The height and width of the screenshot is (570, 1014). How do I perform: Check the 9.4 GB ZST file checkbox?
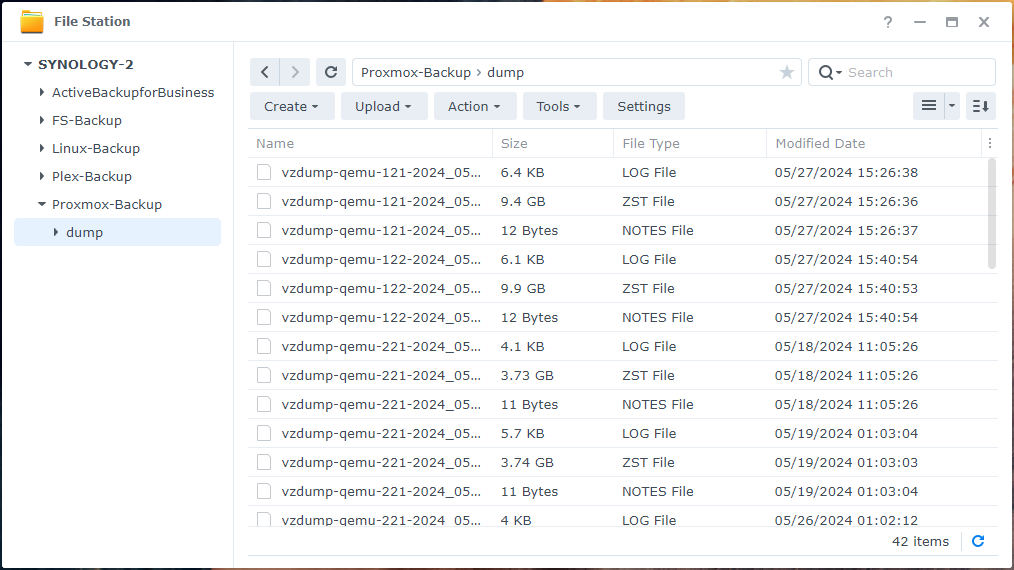click(264, 201)
